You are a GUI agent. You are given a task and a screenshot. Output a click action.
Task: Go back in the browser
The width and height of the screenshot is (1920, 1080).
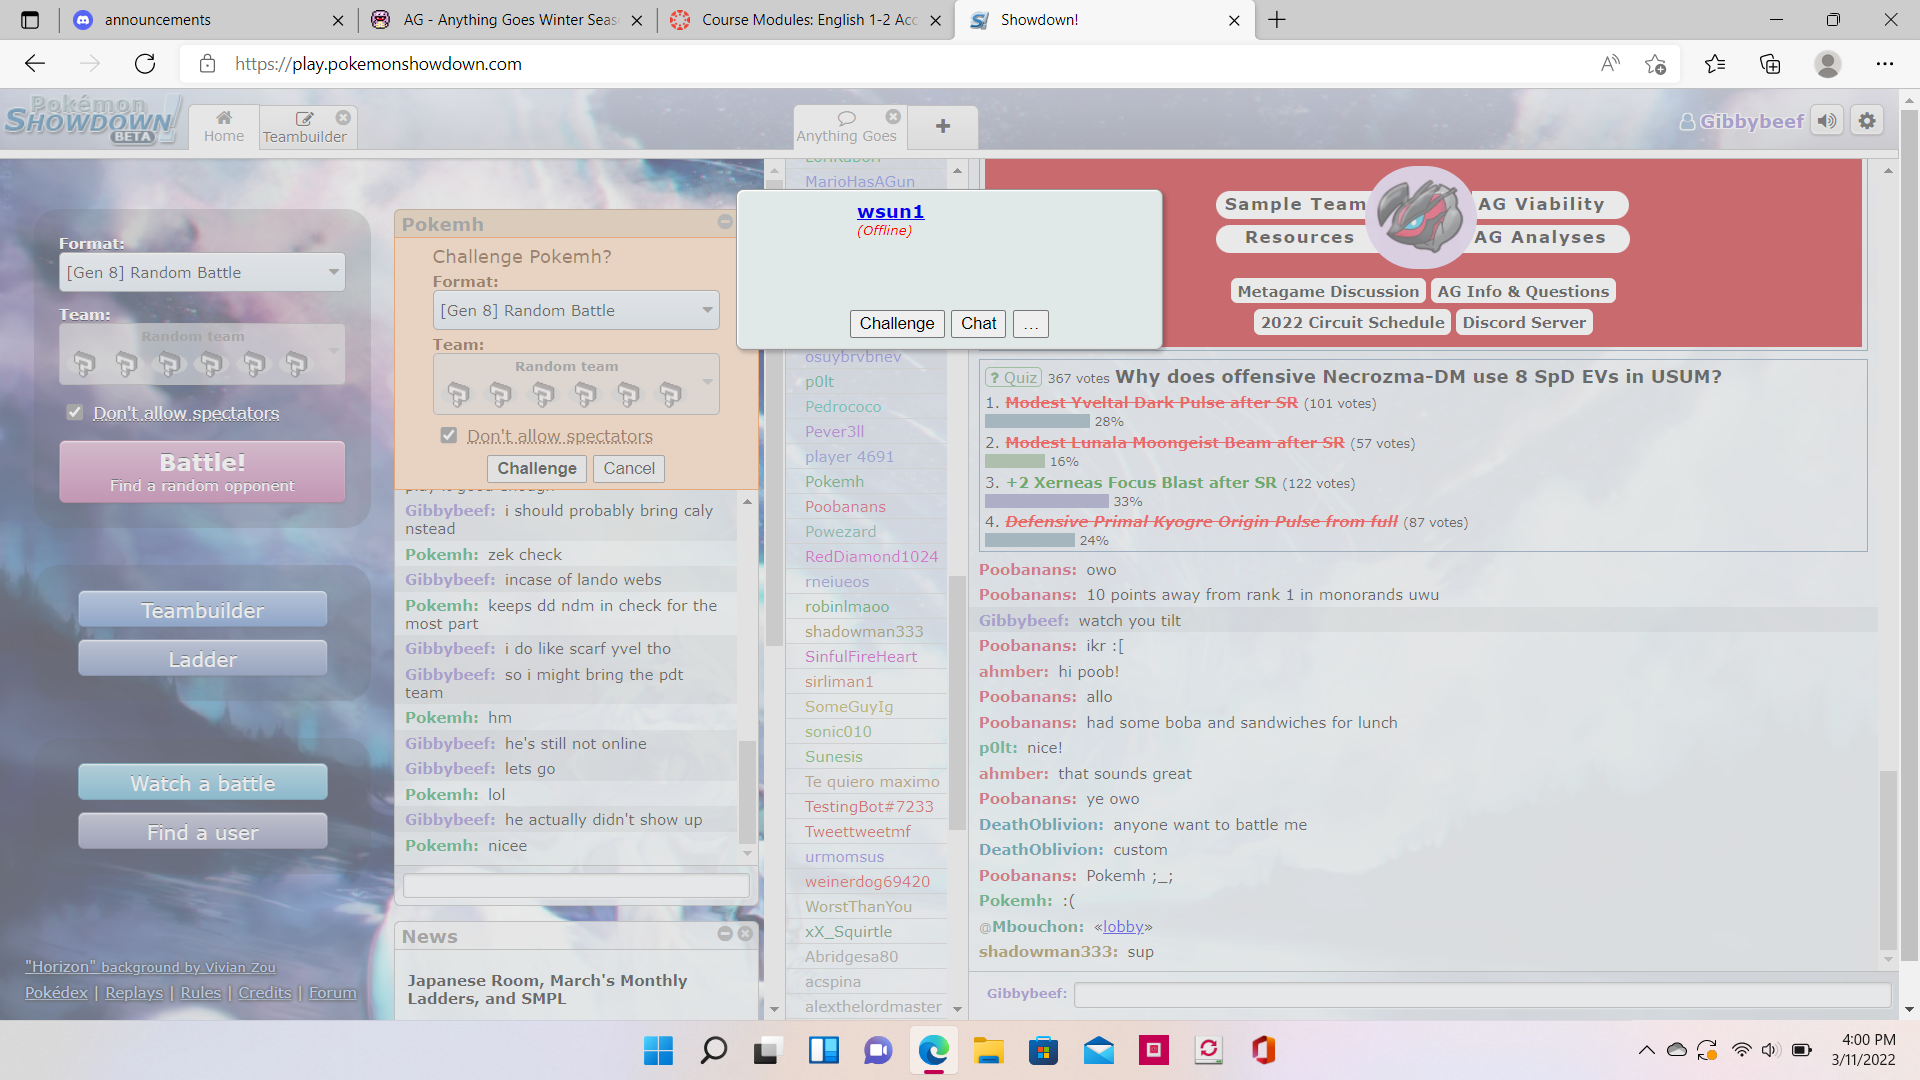pos(35,64)
